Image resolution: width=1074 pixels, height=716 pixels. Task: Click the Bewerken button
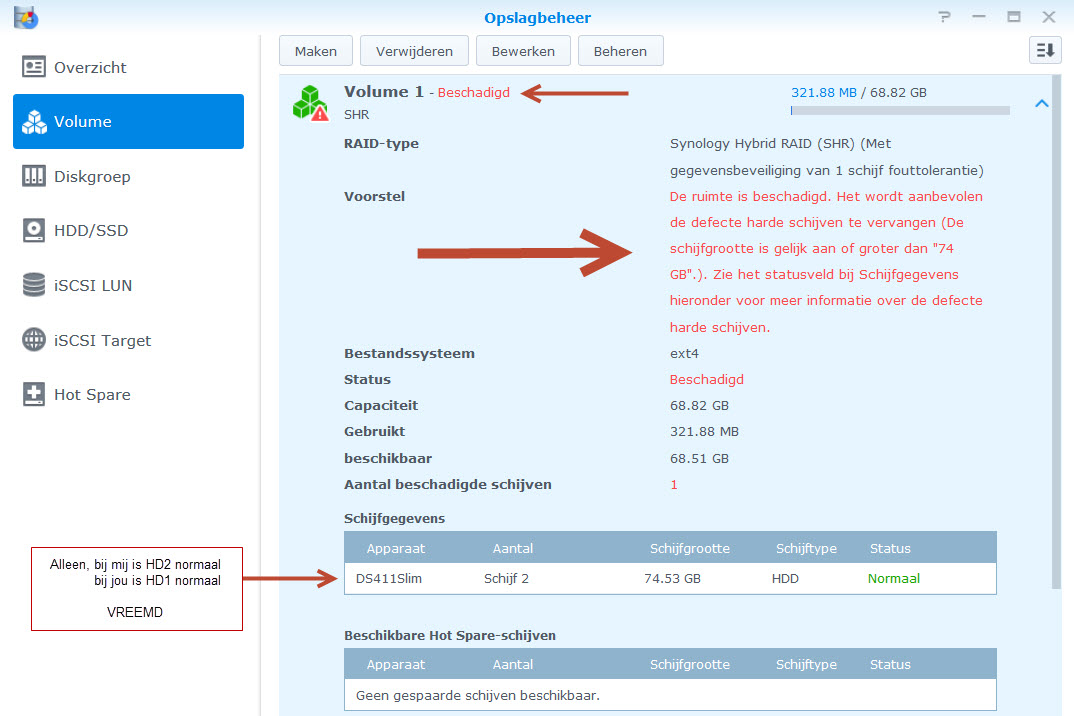coord(523,51)
